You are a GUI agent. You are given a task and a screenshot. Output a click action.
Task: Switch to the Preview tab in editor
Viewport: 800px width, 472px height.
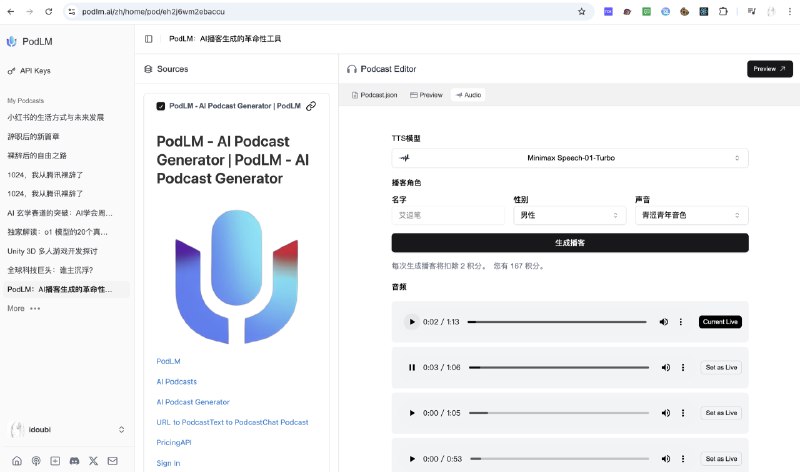pos(427,95)
